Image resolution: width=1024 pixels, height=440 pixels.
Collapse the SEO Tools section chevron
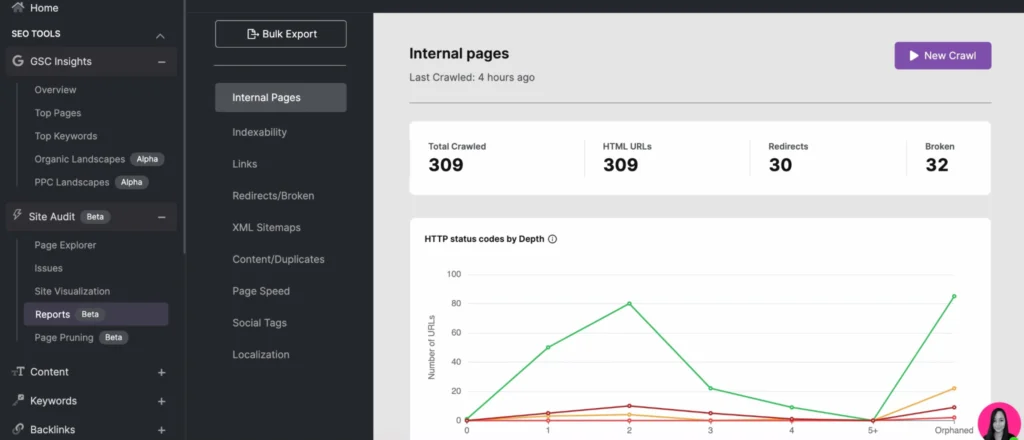click(160, 36)
